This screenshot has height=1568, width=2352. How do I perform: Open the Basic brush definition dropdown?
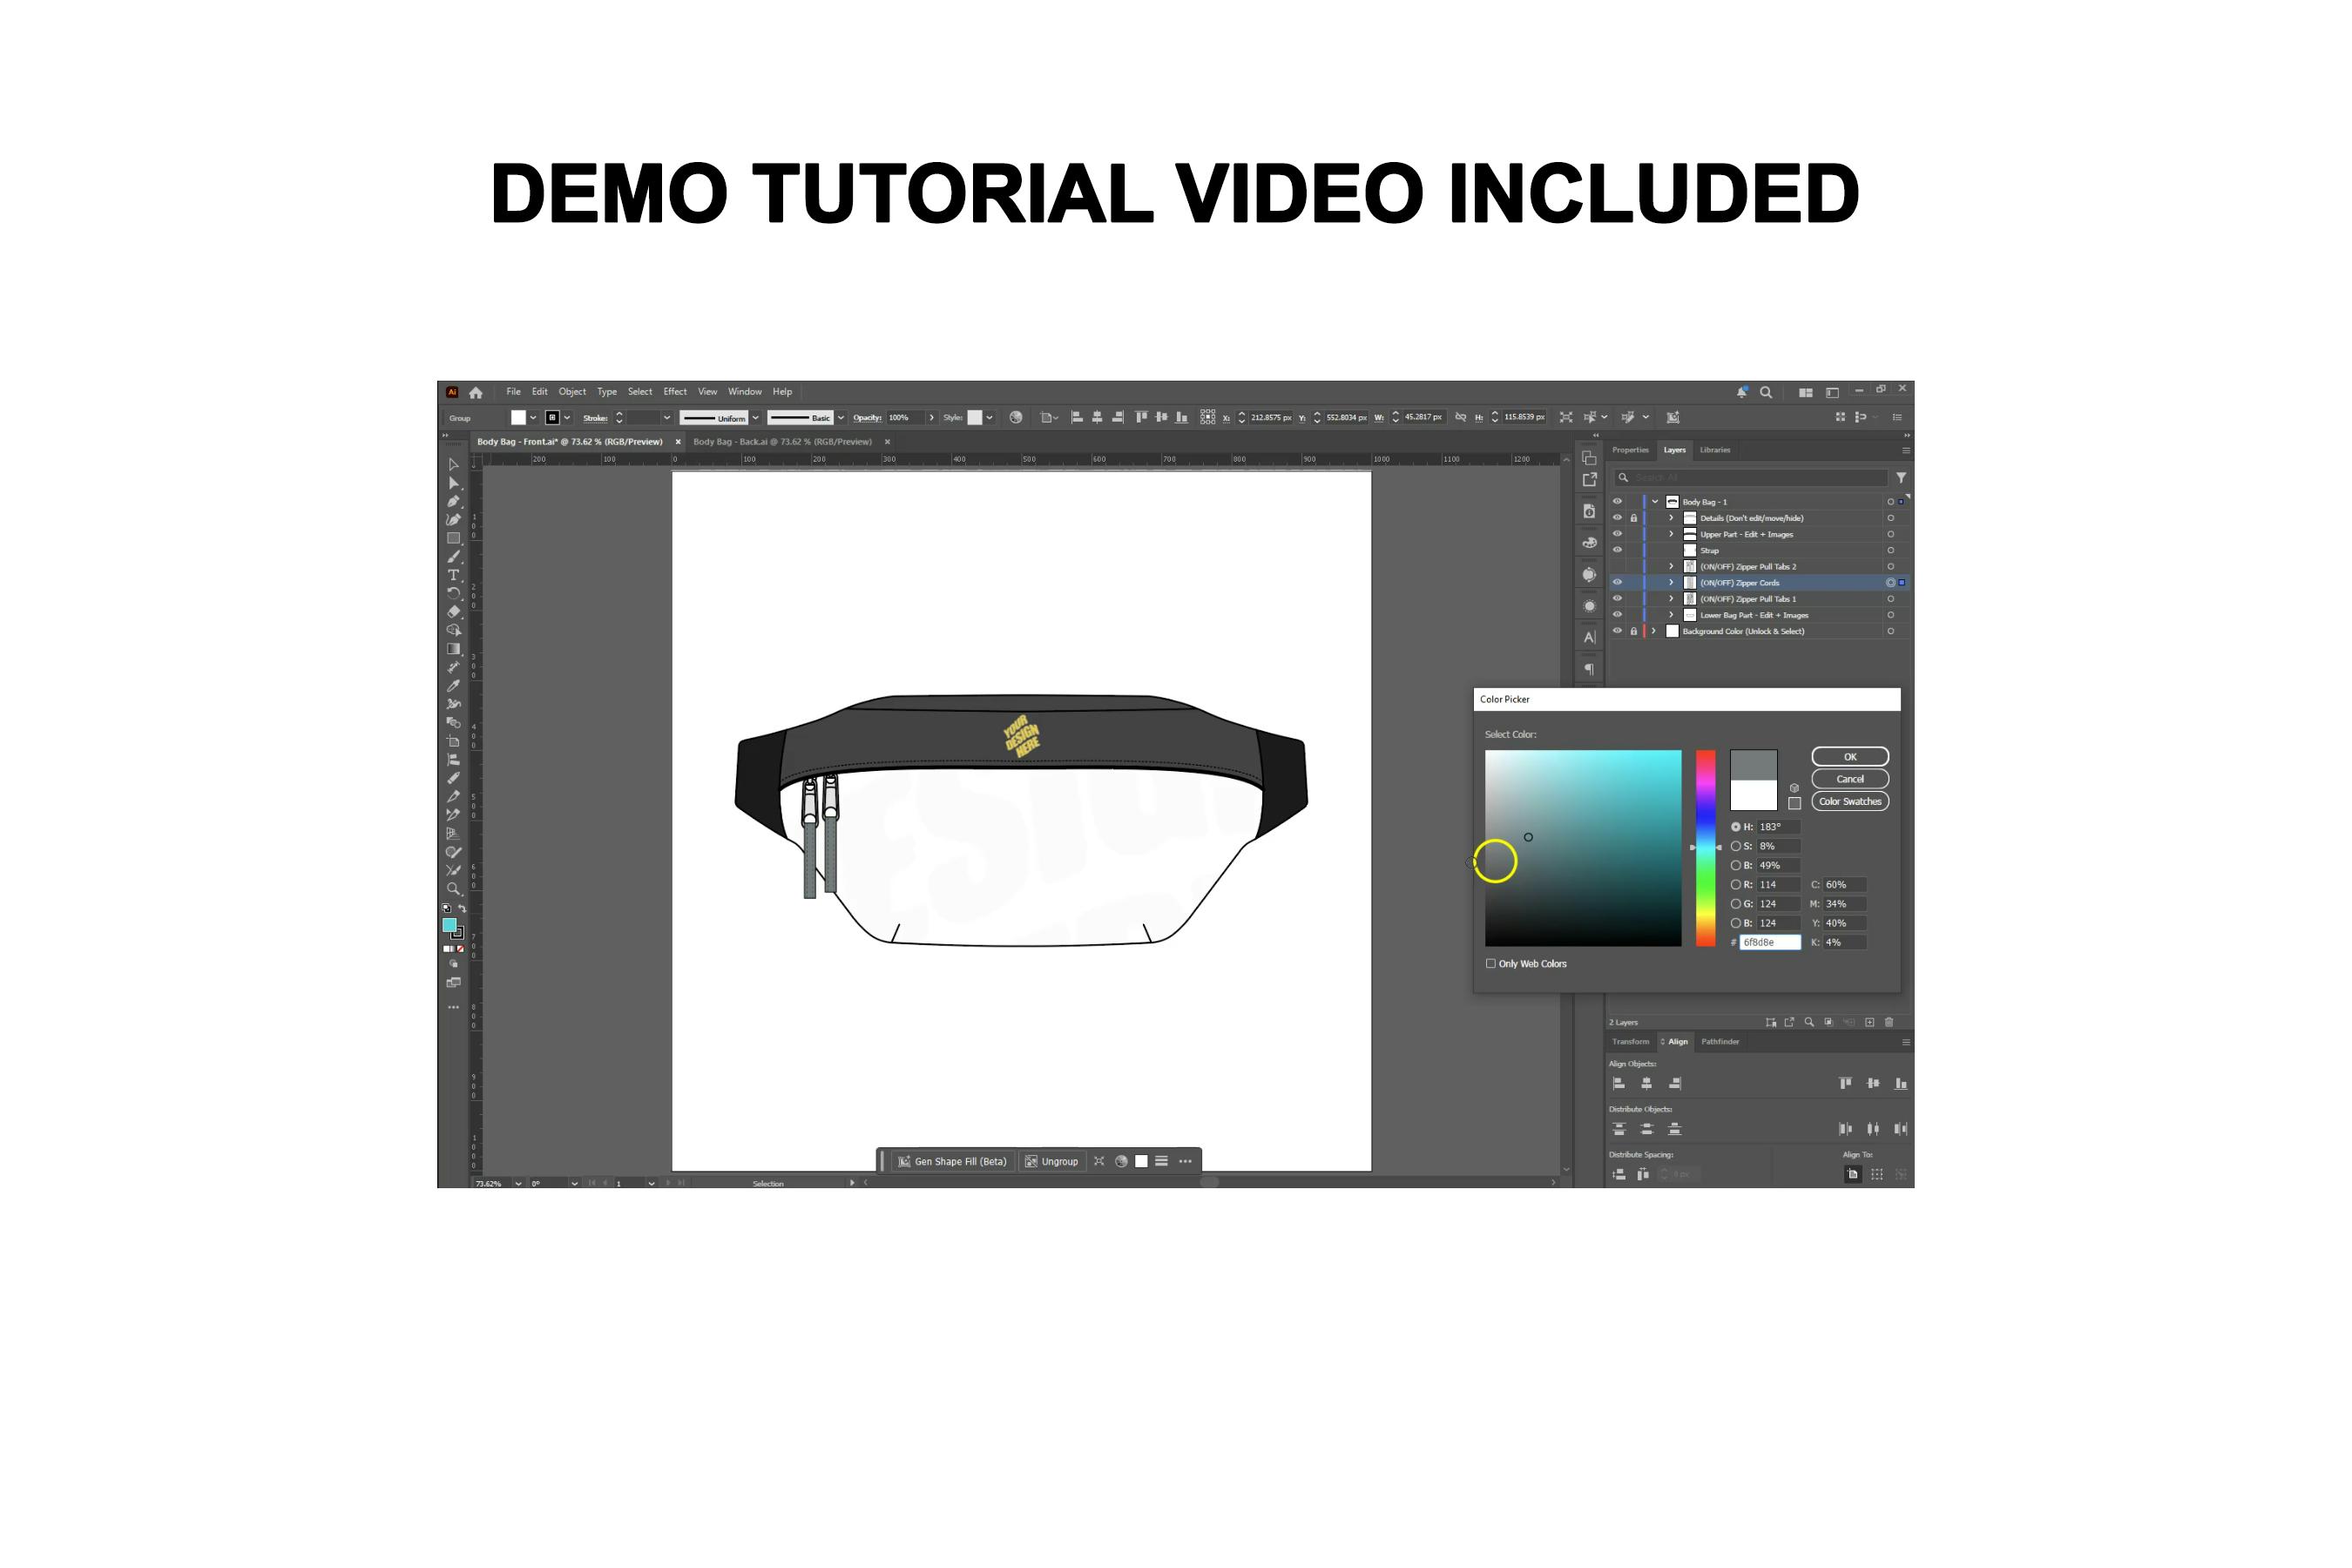click(841, 418)
